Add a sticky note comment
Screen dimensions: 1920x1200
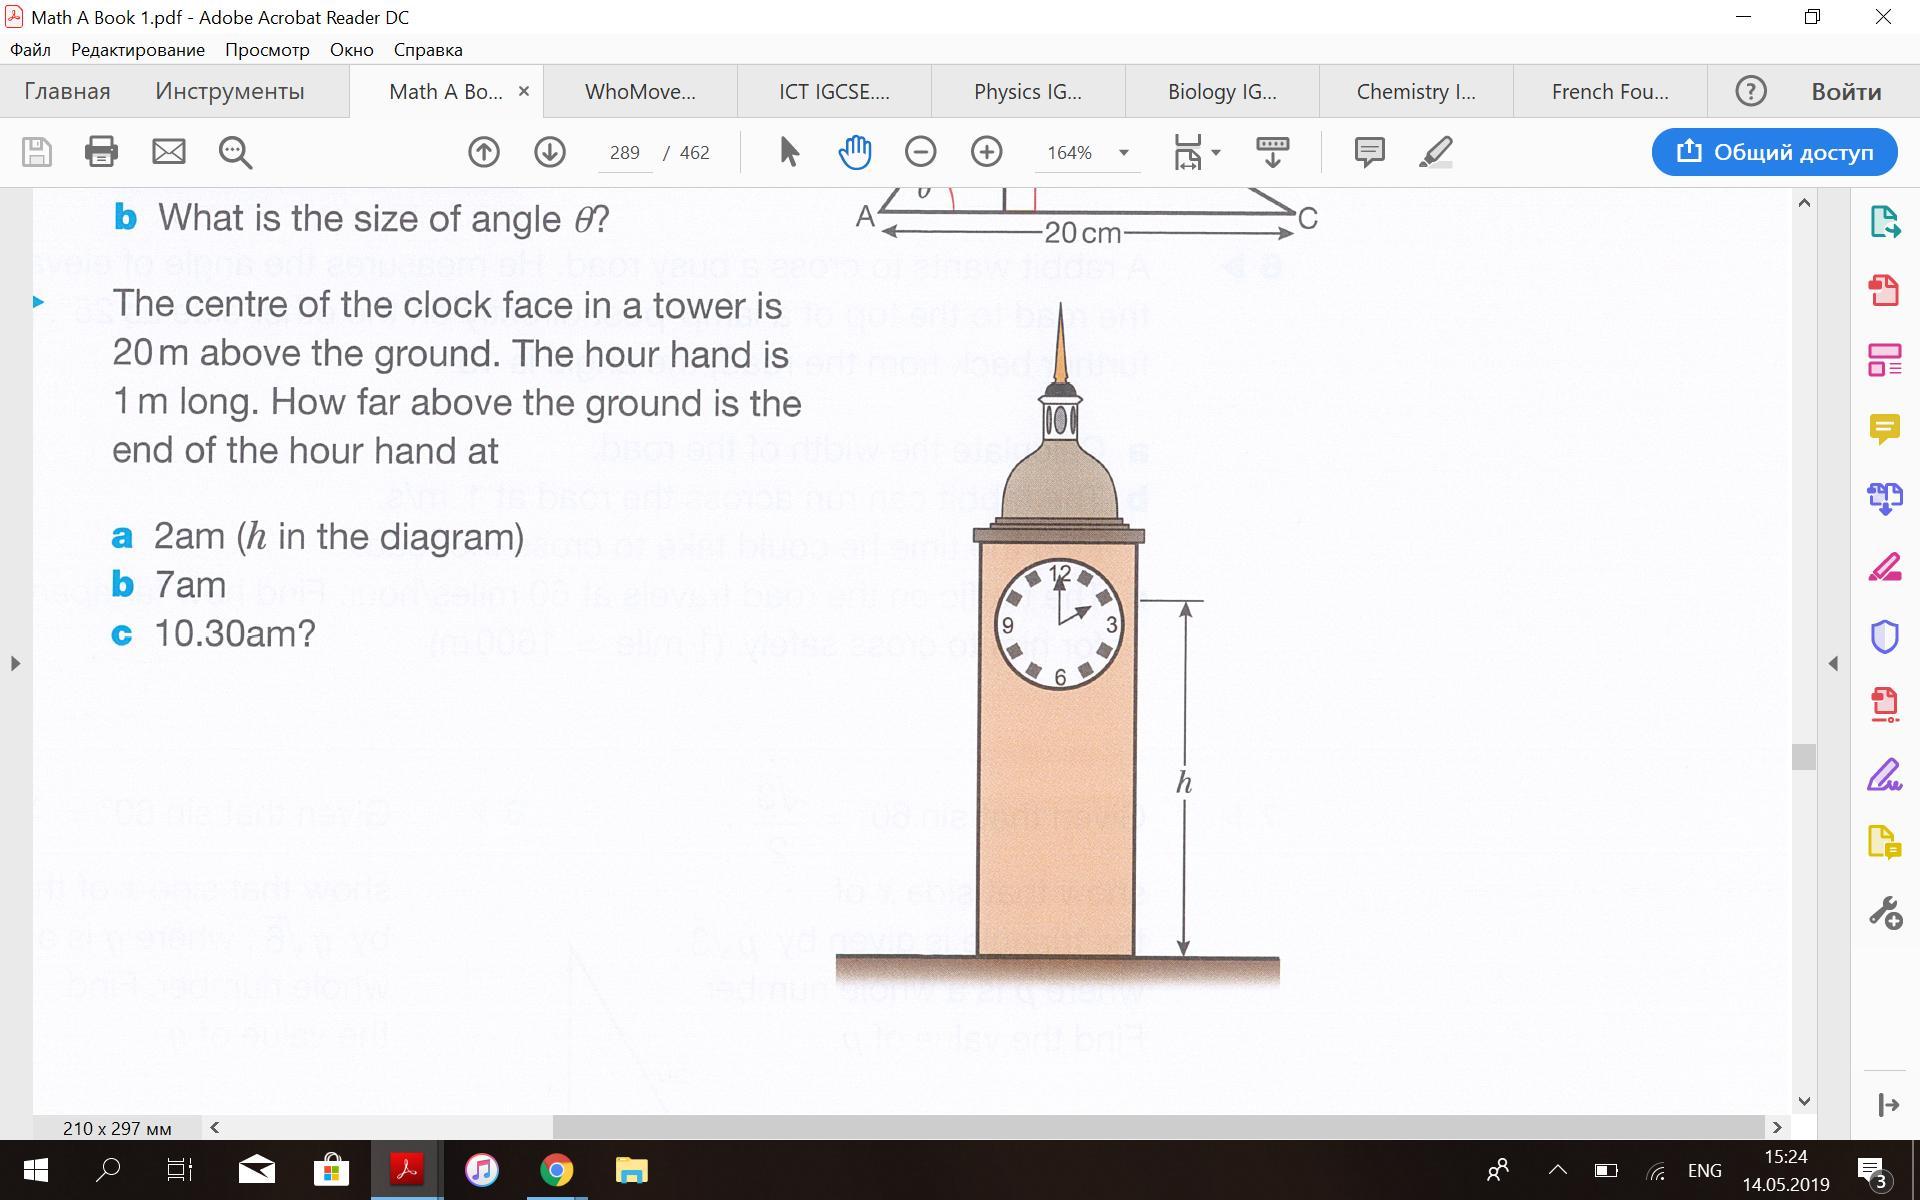point(1369,152)
